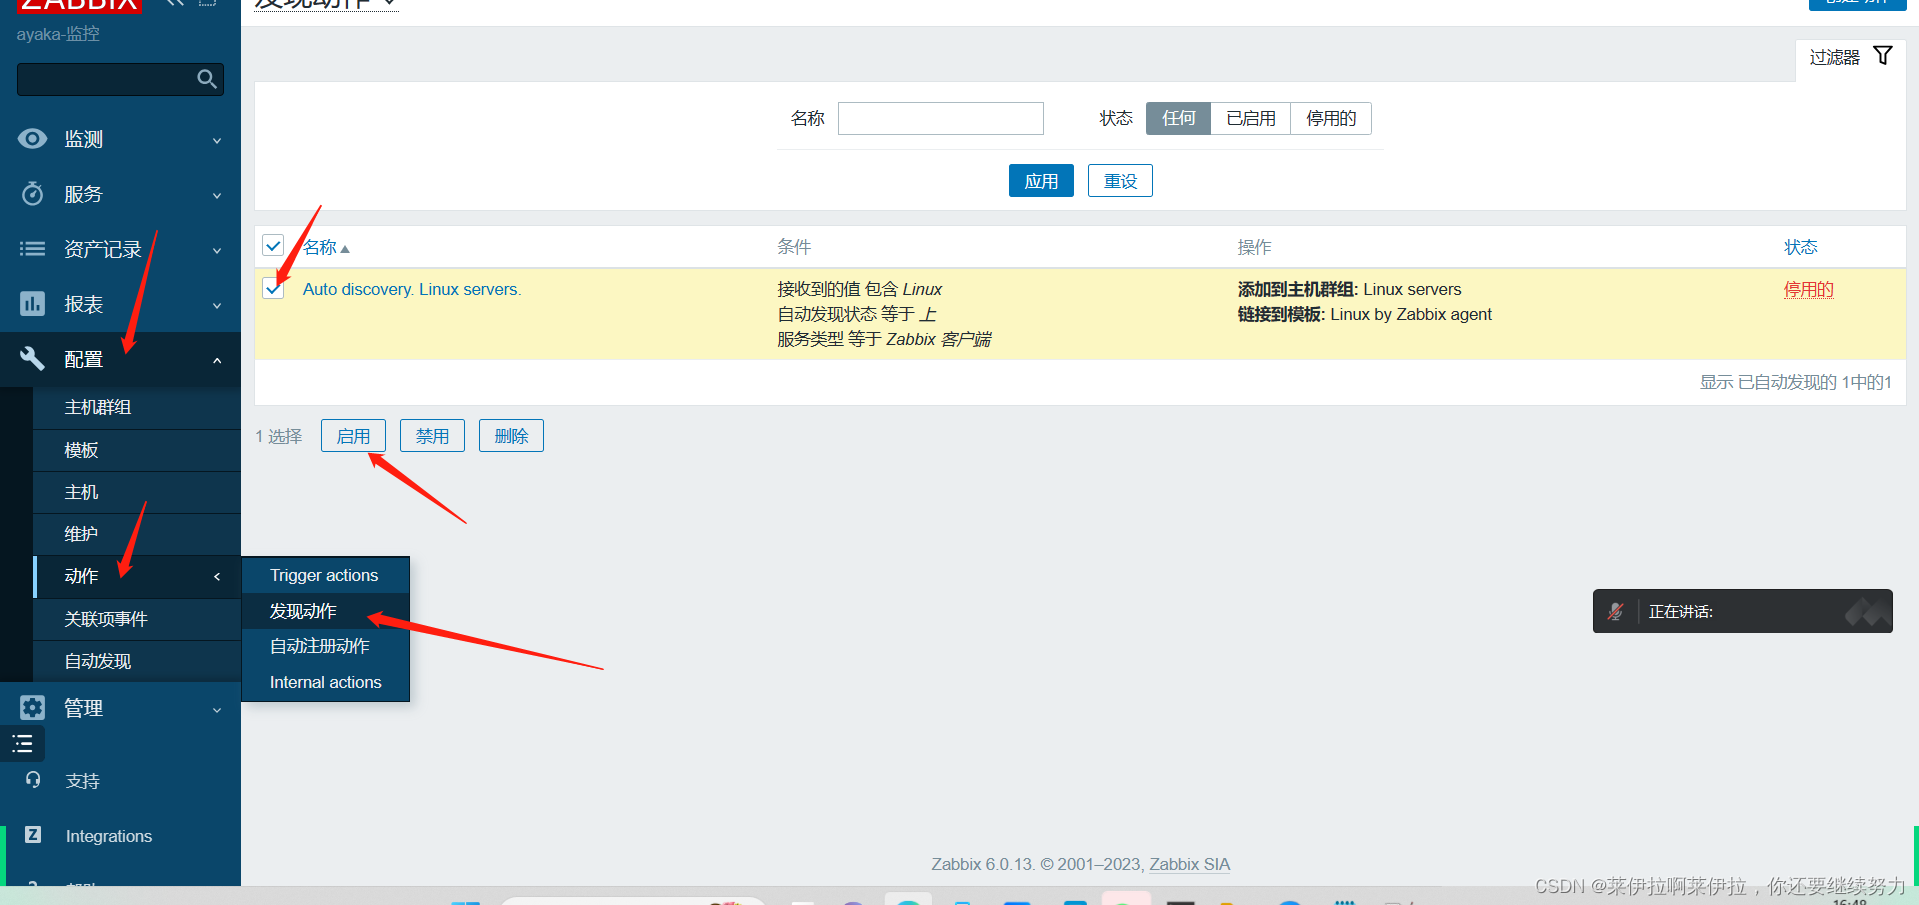Open Auto discovery. Linux servers. link

coord(412,289)
